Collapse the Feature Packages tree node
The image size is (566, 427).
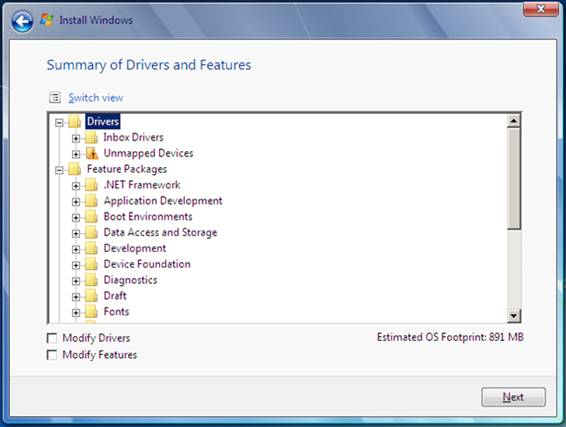pos(59,170)
